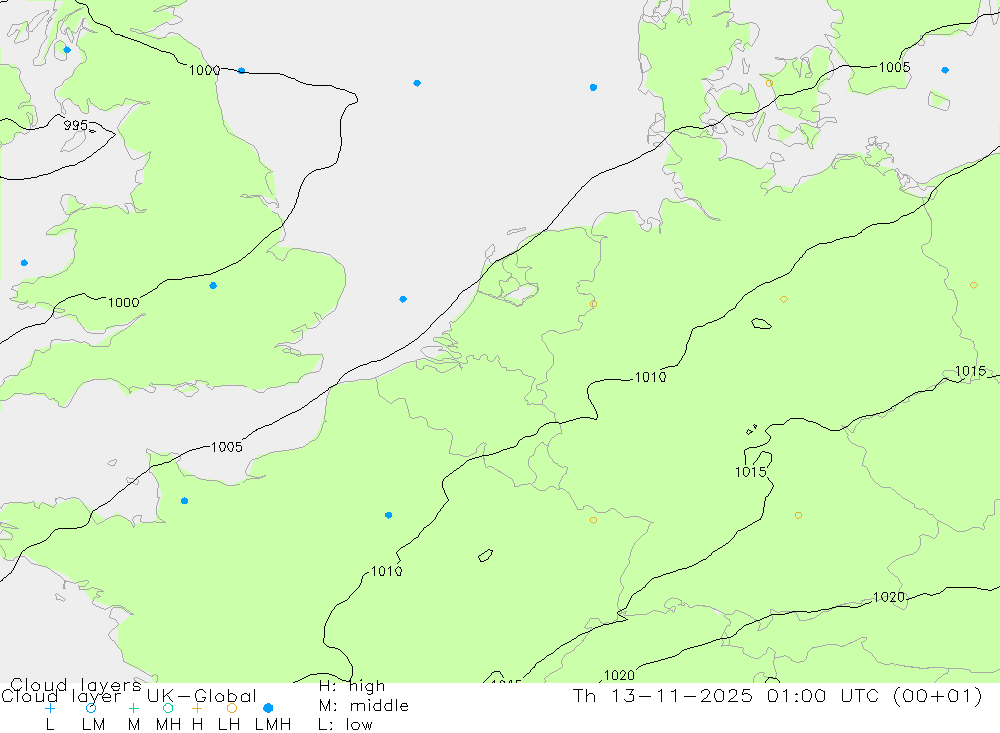The height and width of the screenshot is (733, 1000).
Task: Click the blue plus L legend symbol
Action: [50, 708]
